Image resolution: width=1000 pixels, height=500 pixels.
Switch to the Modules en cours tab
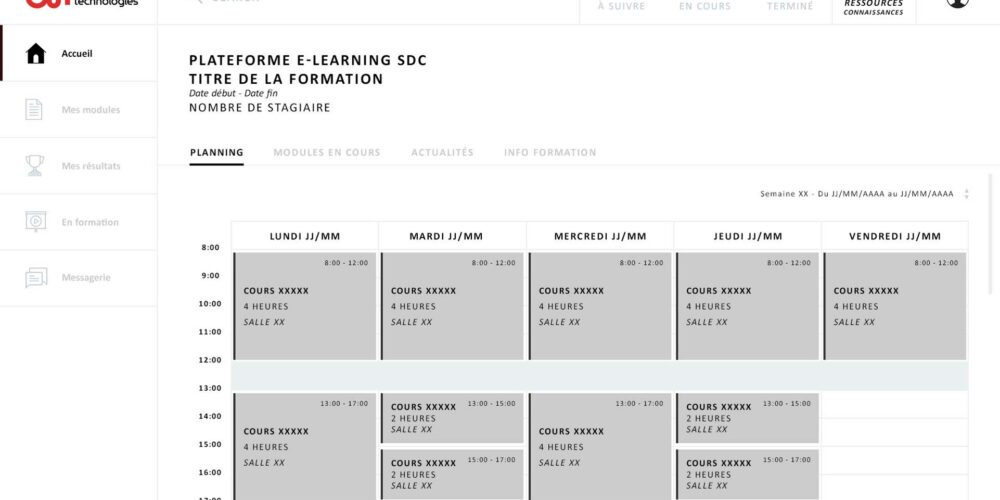[x=327, y=153]
